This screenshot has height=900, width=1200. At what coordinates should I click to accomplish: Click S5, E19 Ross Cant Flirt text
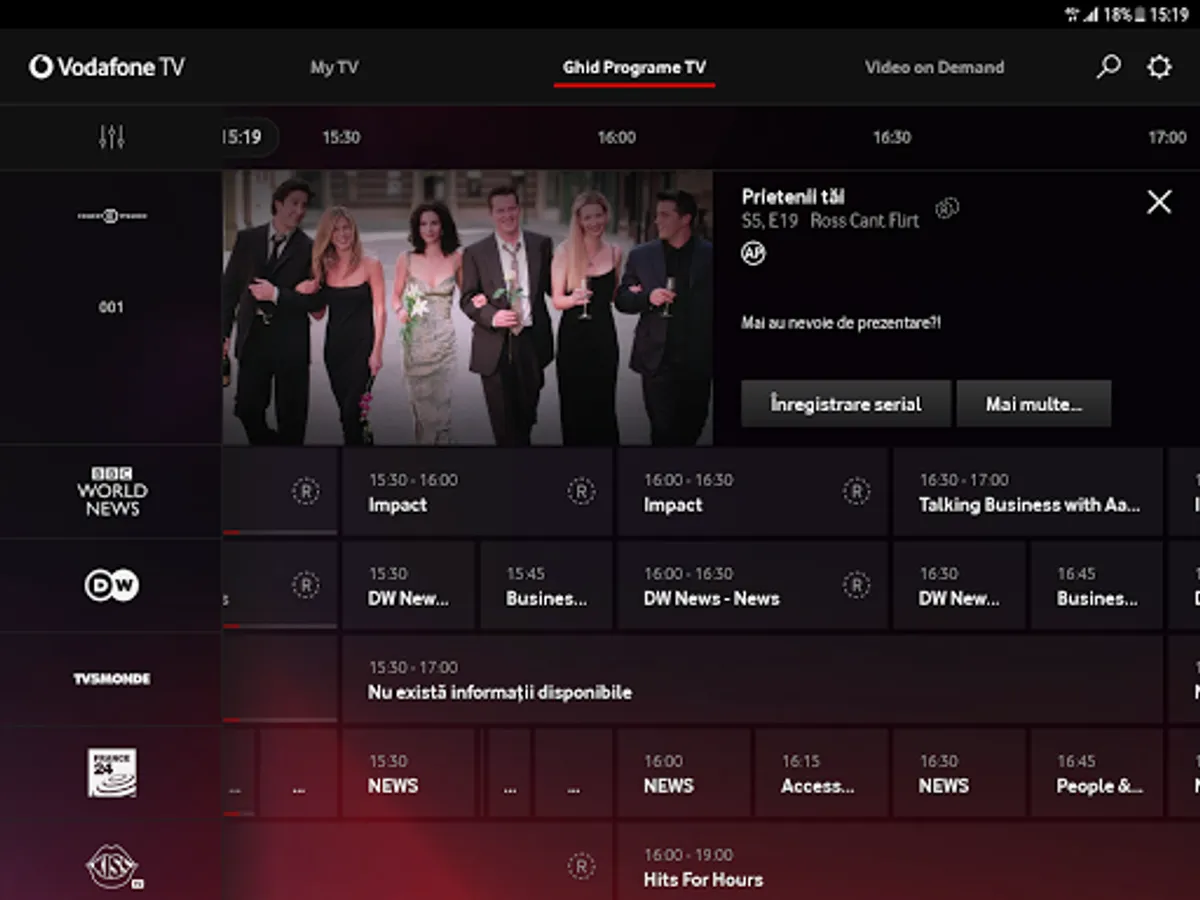830,221
